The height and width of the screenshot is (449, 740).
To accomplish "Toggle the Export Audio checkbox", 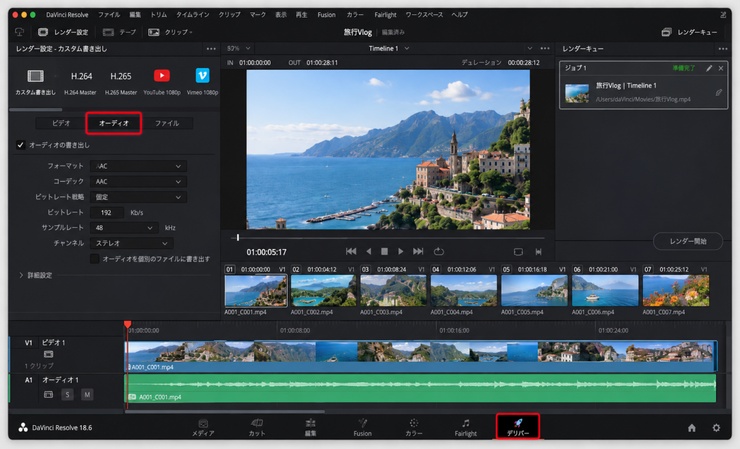I will pyautogui.click(x=20, y=145).
